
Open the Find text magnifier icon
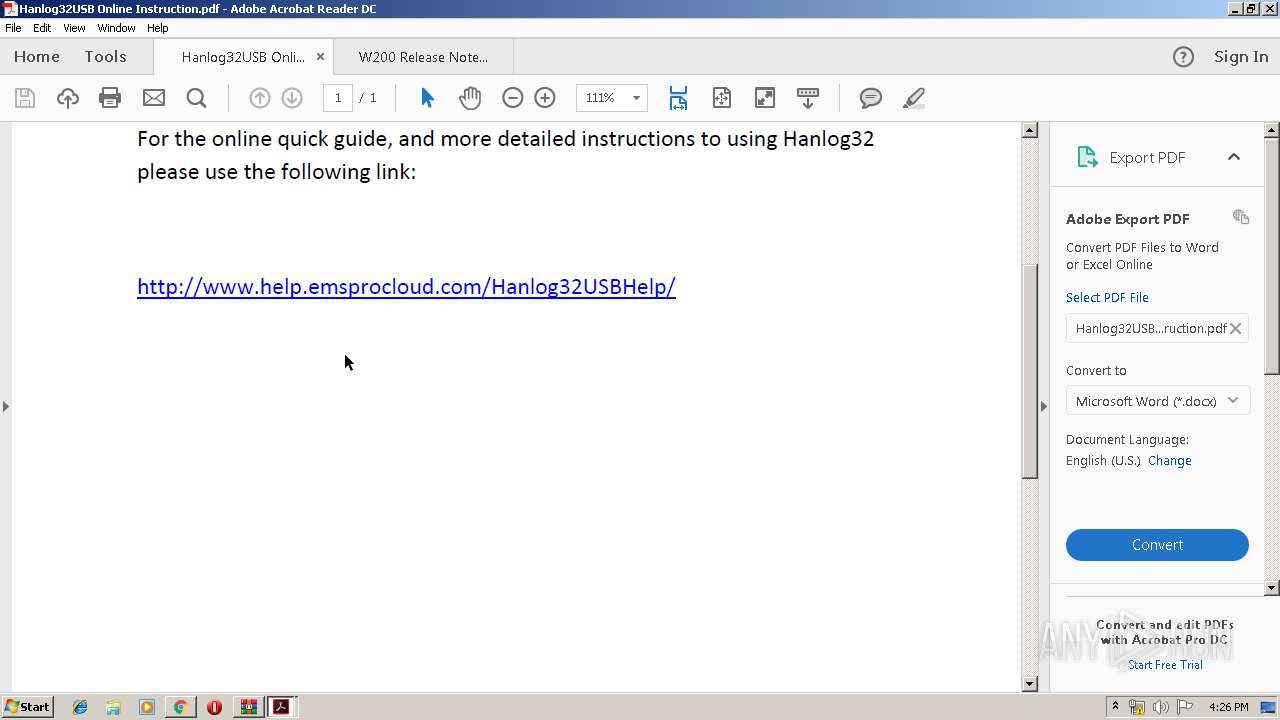[x=197, y=98]
